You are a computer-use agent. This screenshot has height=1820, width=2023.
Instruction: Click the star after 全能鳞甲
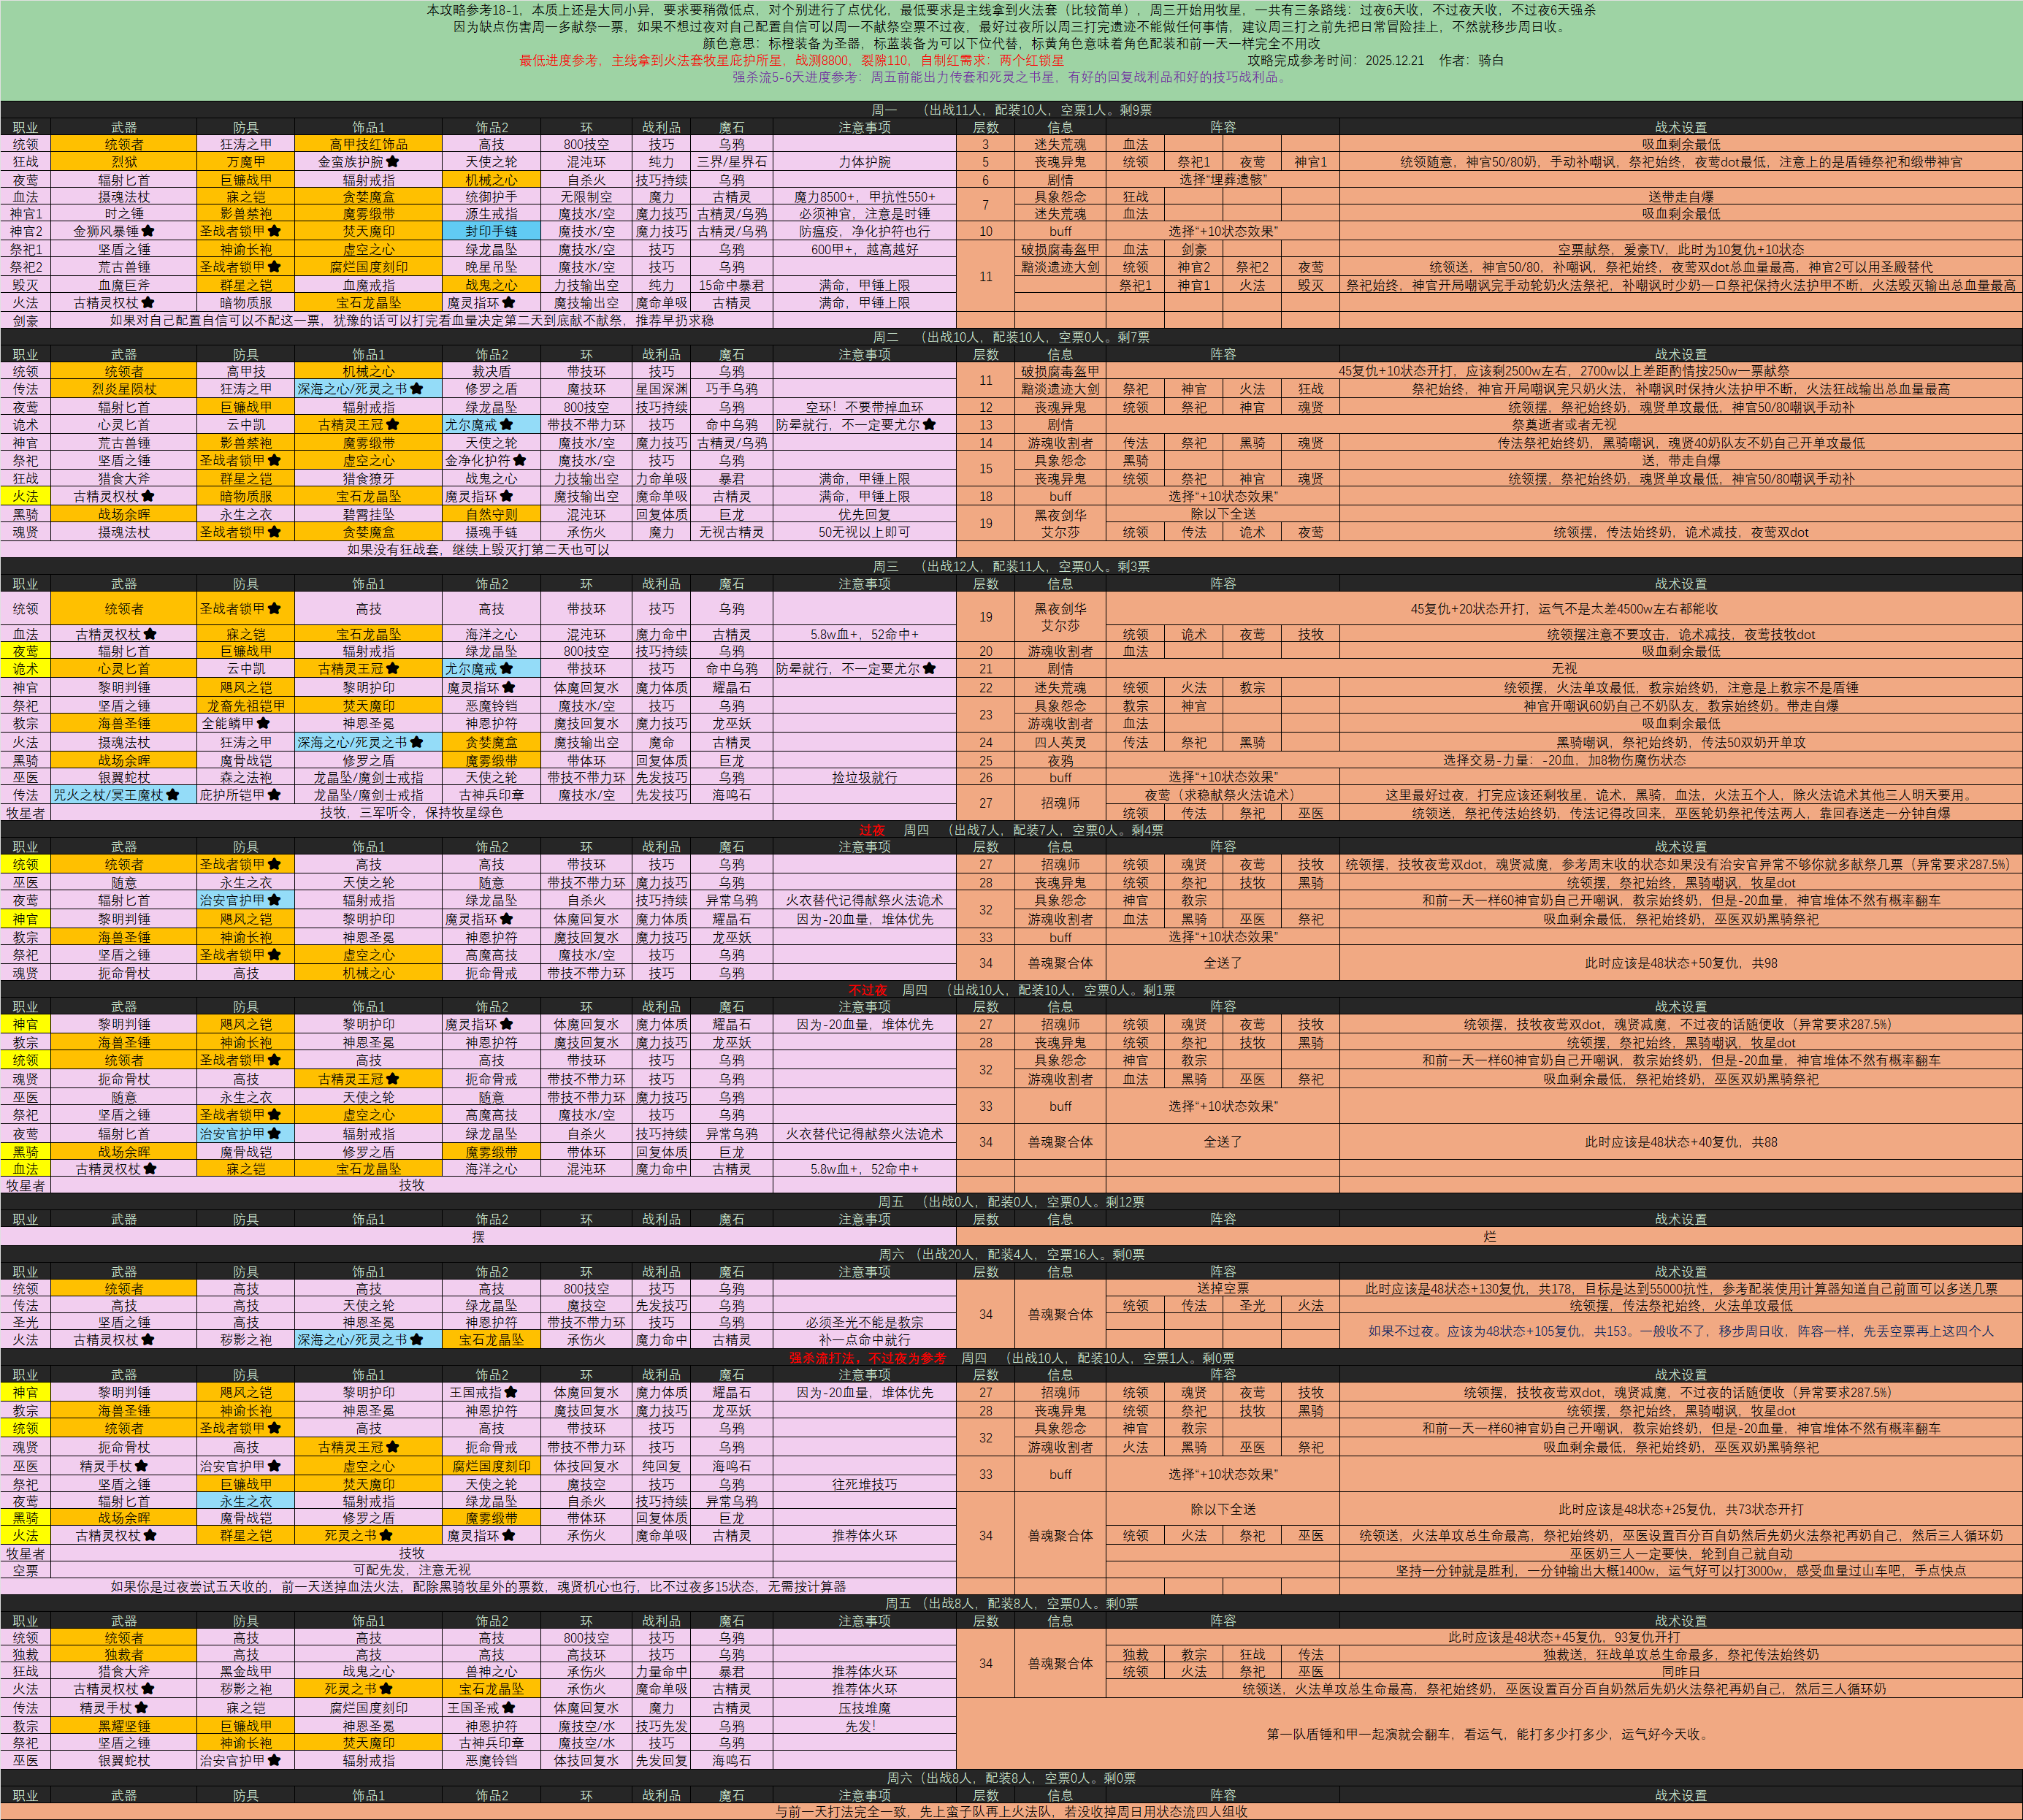(x=263, y=723)
